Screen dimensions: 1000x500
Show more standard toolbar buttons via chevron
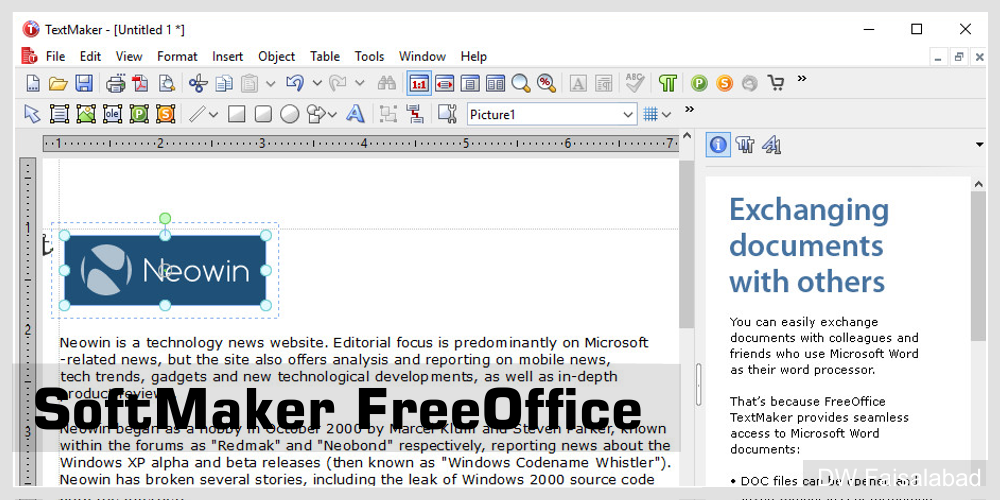(802, 78)
